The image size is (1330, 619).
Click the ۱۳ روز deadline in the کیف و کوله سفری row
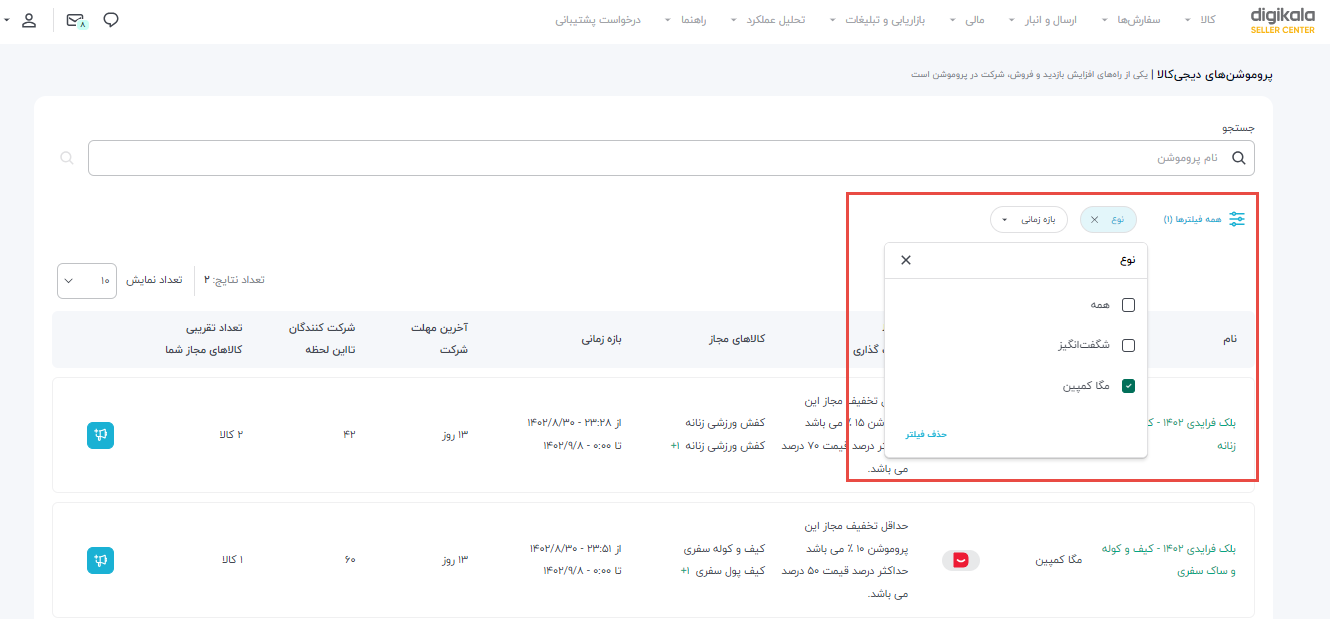(455, 560)
